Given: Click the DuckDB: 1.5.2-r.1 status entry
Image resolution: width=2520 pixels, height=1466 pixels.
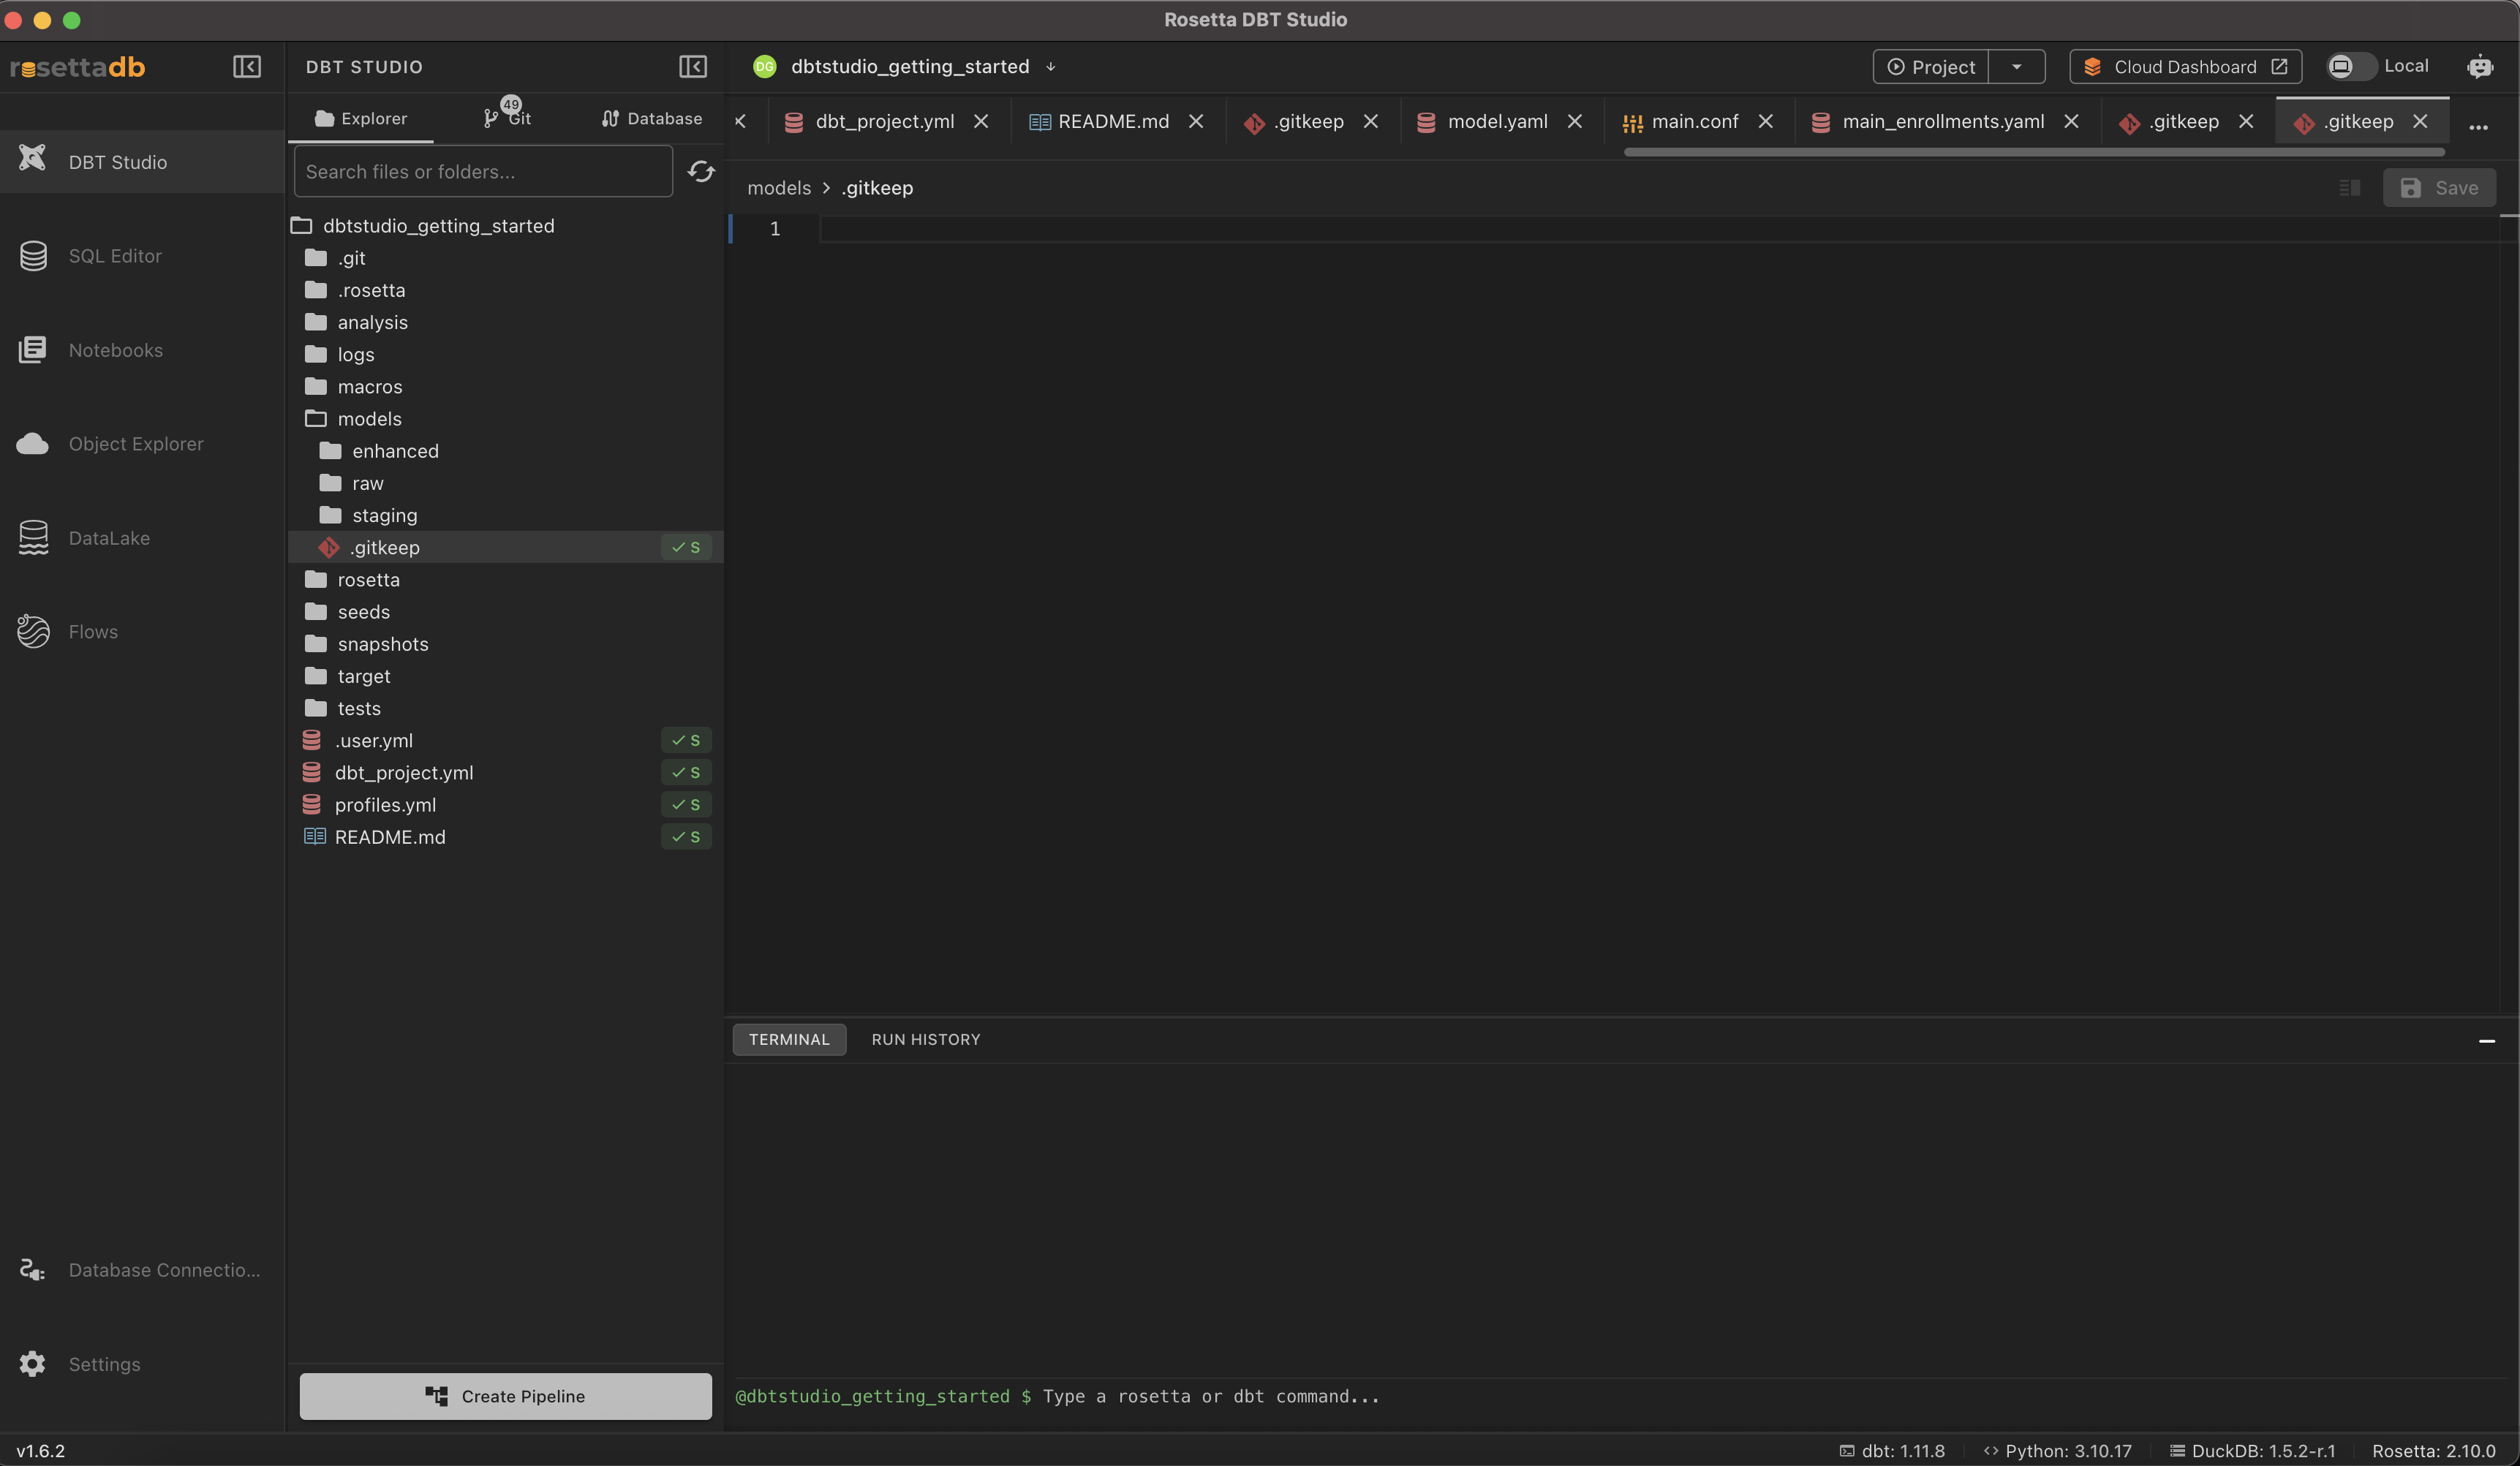Looking at the screenshot, I should [x=2252, y=1451].
